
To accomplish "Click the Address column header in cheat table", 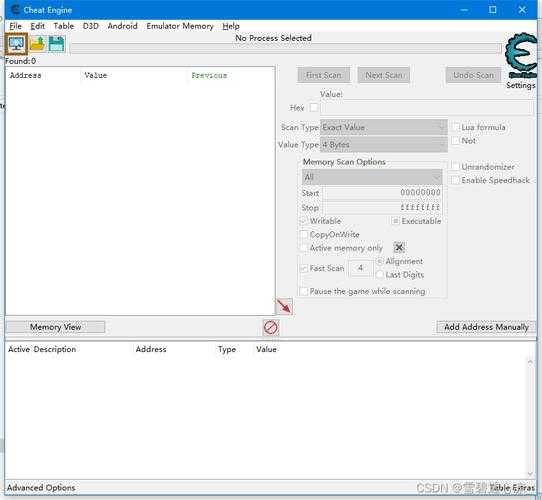I will coord(151,349).
